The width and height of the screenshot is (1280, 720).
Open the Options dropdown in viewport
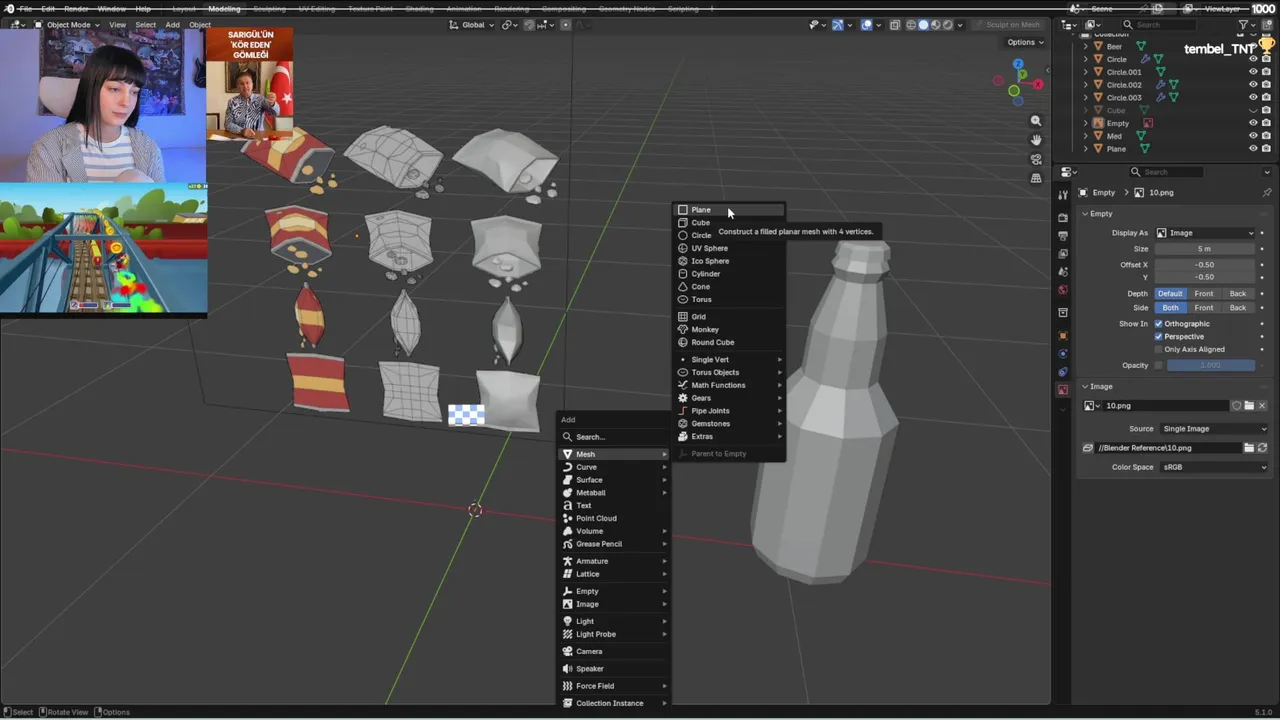[x=1025, y=42]
